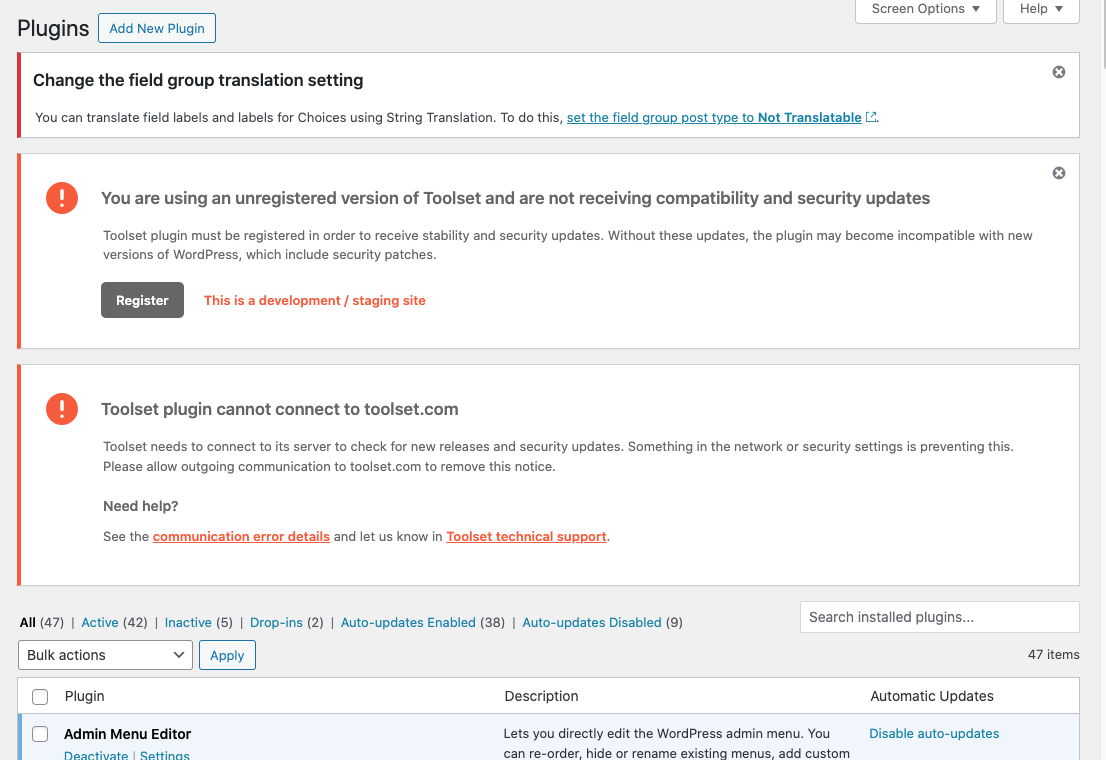1106x760 pixels.
Task: Click the unregistered Toolset warning exclamation icon
Action: click(62, 198)
